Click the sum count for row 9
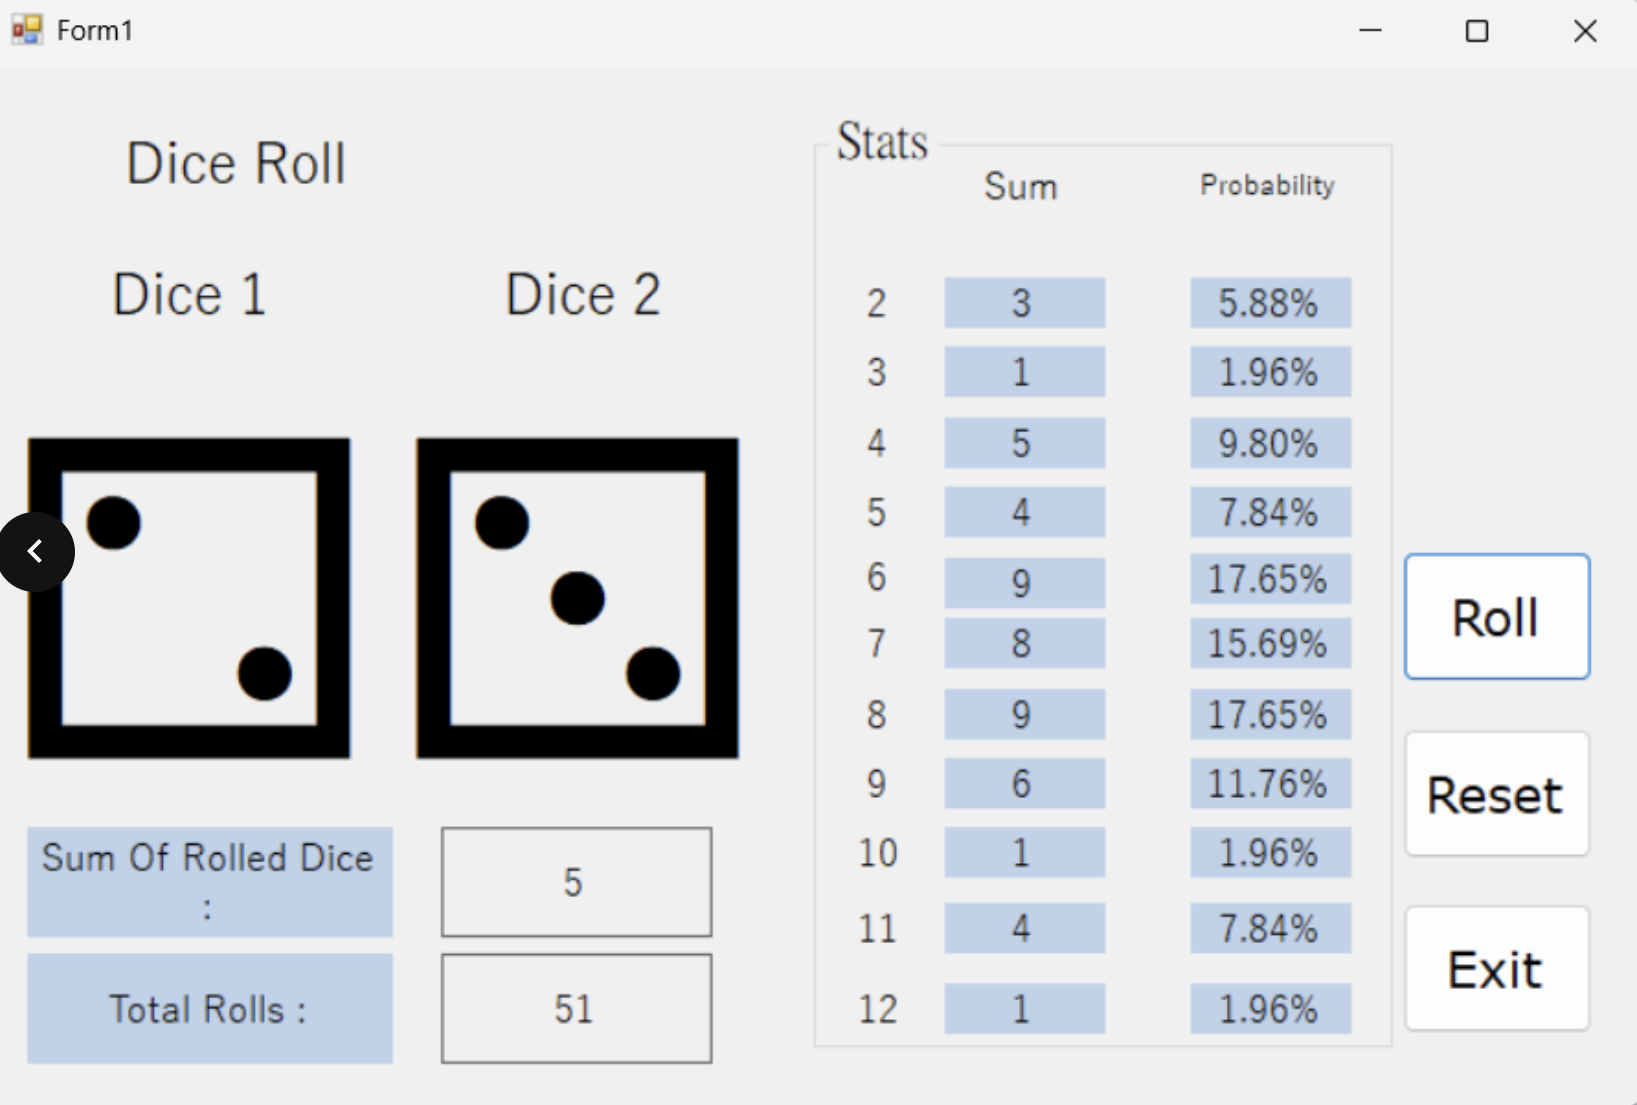Image resolution: width=1637 pixels, height=1105 pixels. click(x=1024, y=783)
